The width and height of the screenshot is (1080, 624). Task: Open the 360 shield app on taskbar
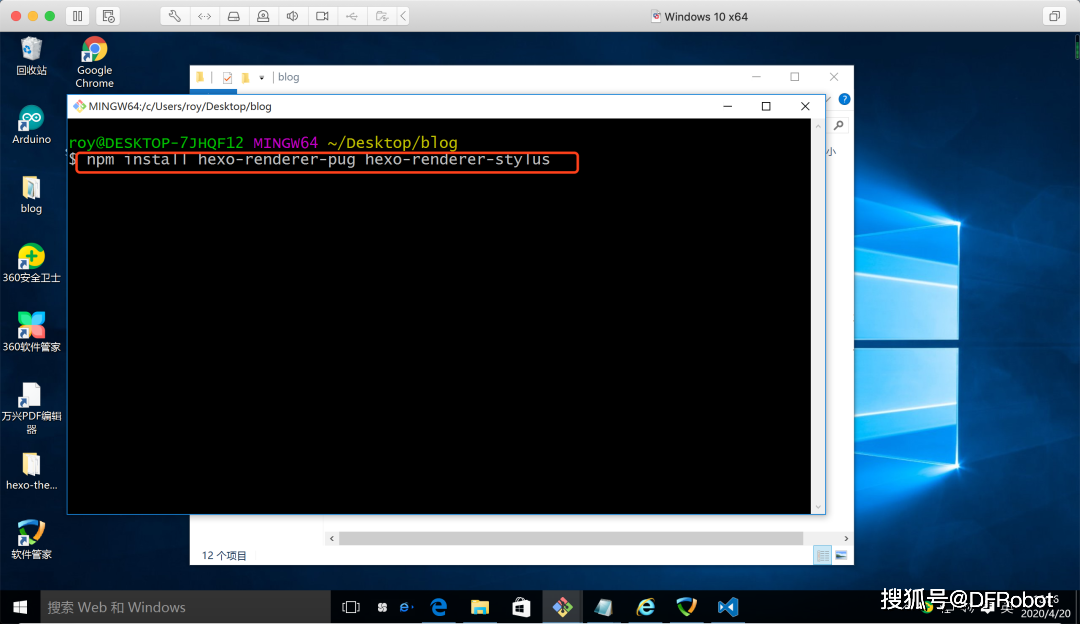(687, 607)
